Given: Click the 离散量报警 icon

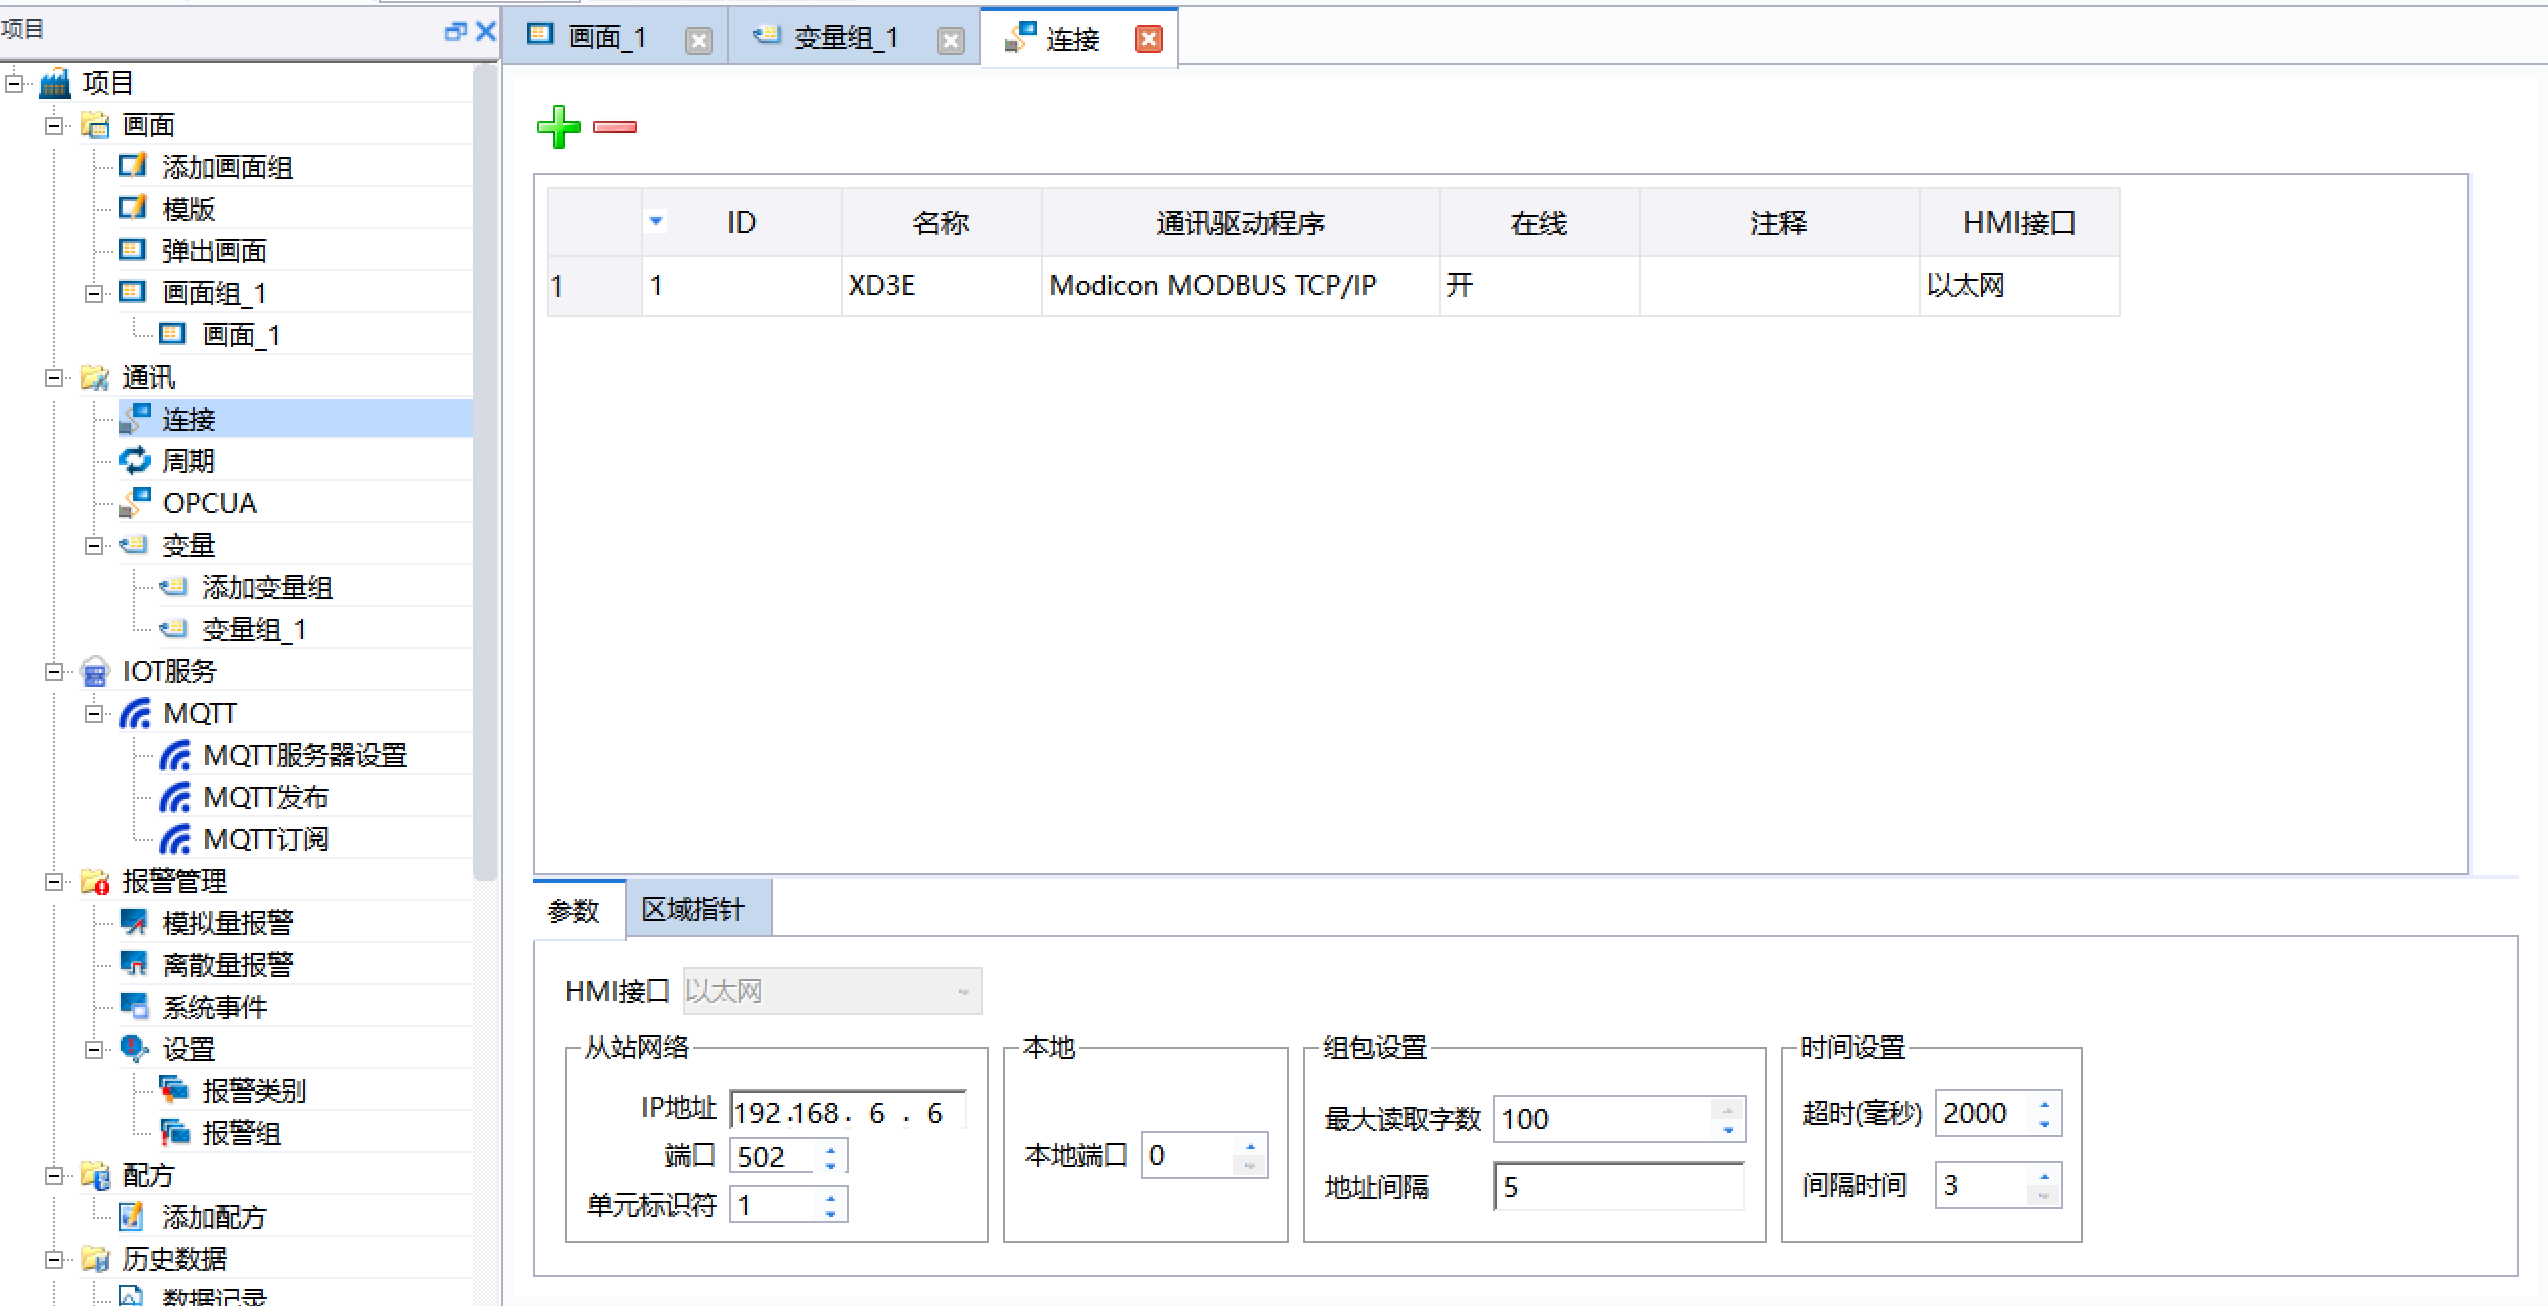Looking at the screenshot, I should click(134, 964).
